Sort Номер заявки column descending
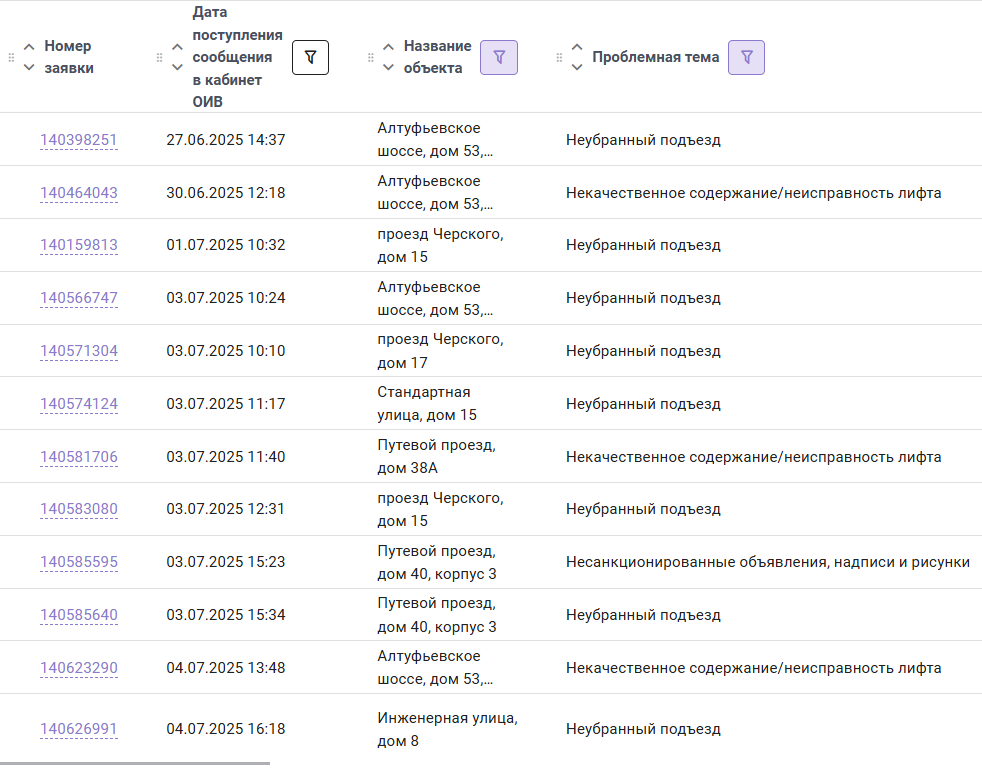The width and height of the screenshot is (982, 771). (29, 68)
